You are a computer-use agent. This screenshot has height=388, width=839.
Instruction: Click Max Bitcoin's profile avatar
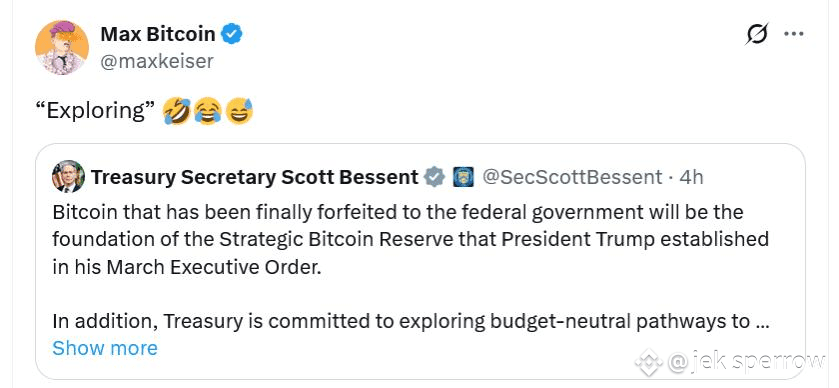(x=62, y=48)
